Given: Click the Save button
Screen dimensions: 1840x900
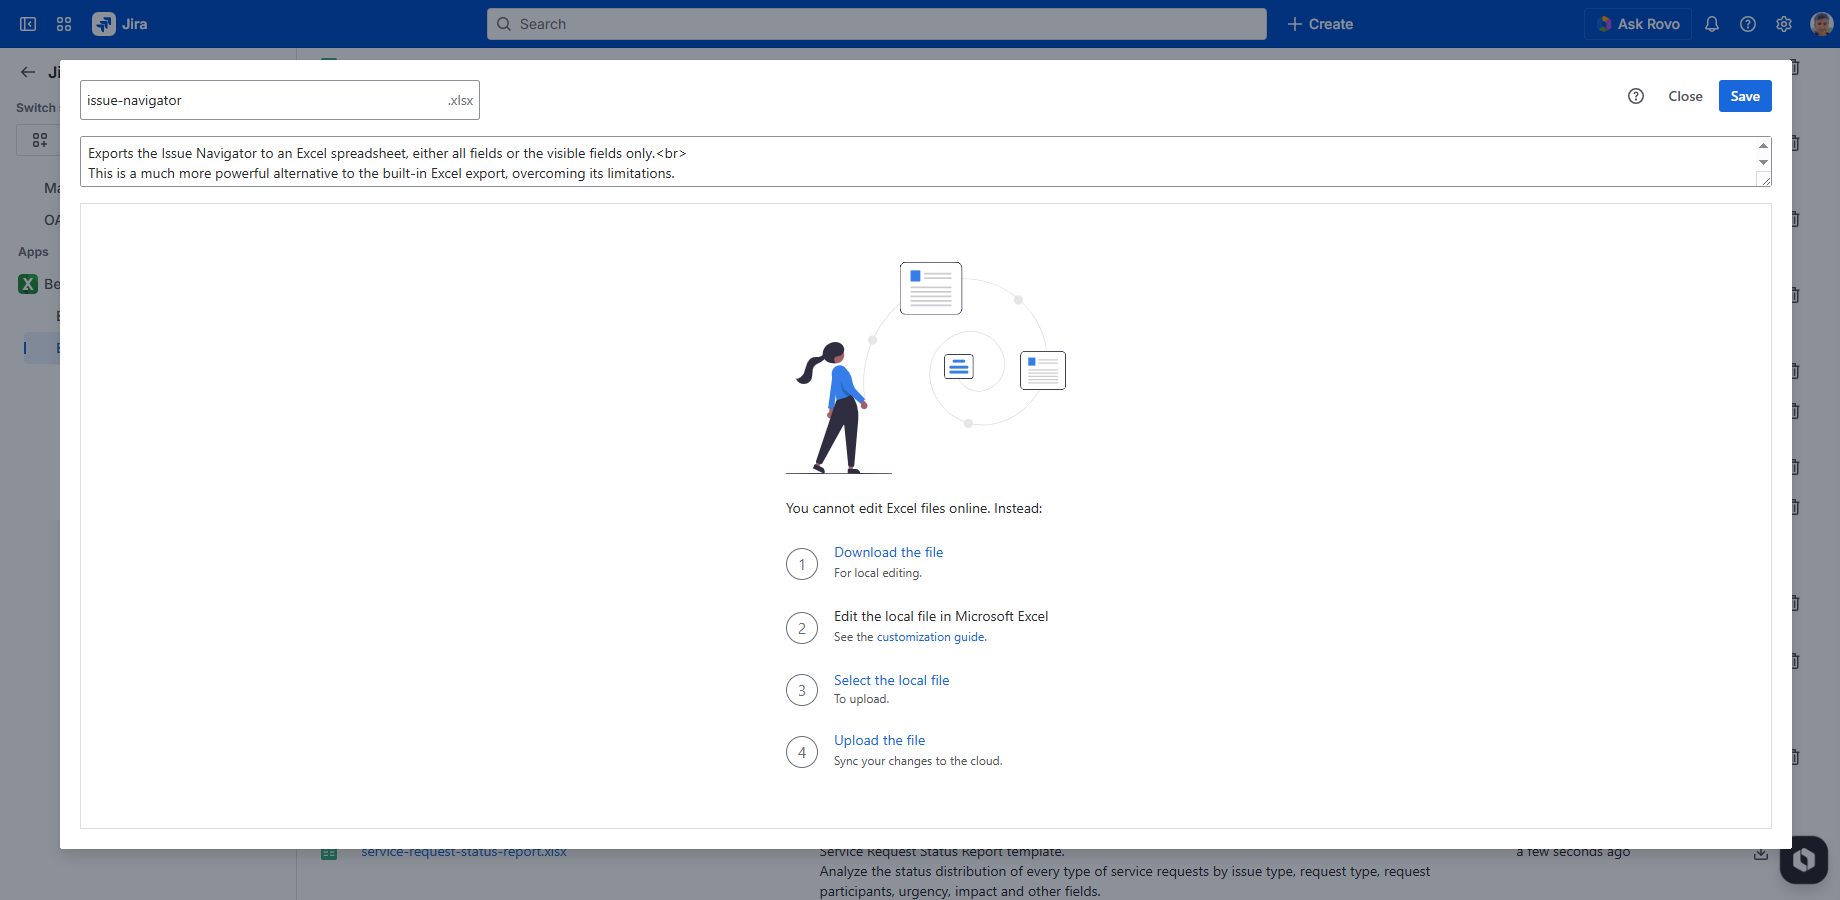Looking at the screenshot, I should tap(1745, 96).
